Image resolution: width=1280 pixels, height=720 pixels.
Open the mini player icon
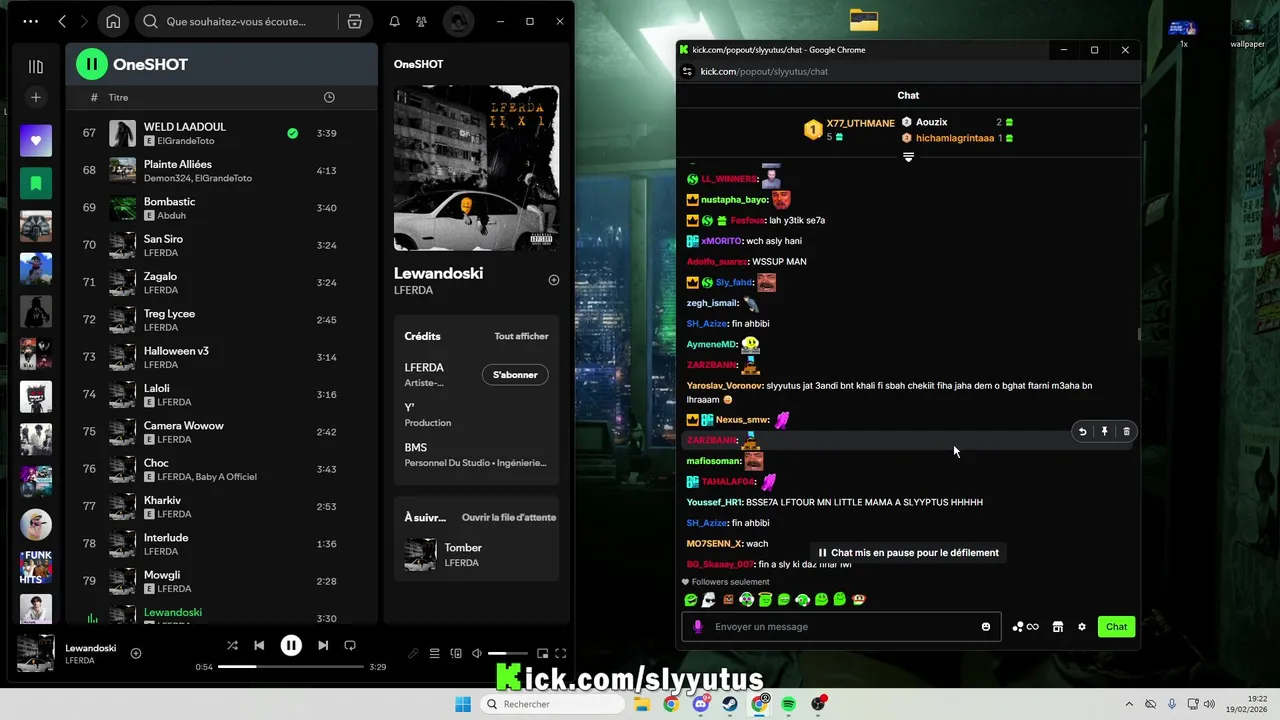[543, 654]
